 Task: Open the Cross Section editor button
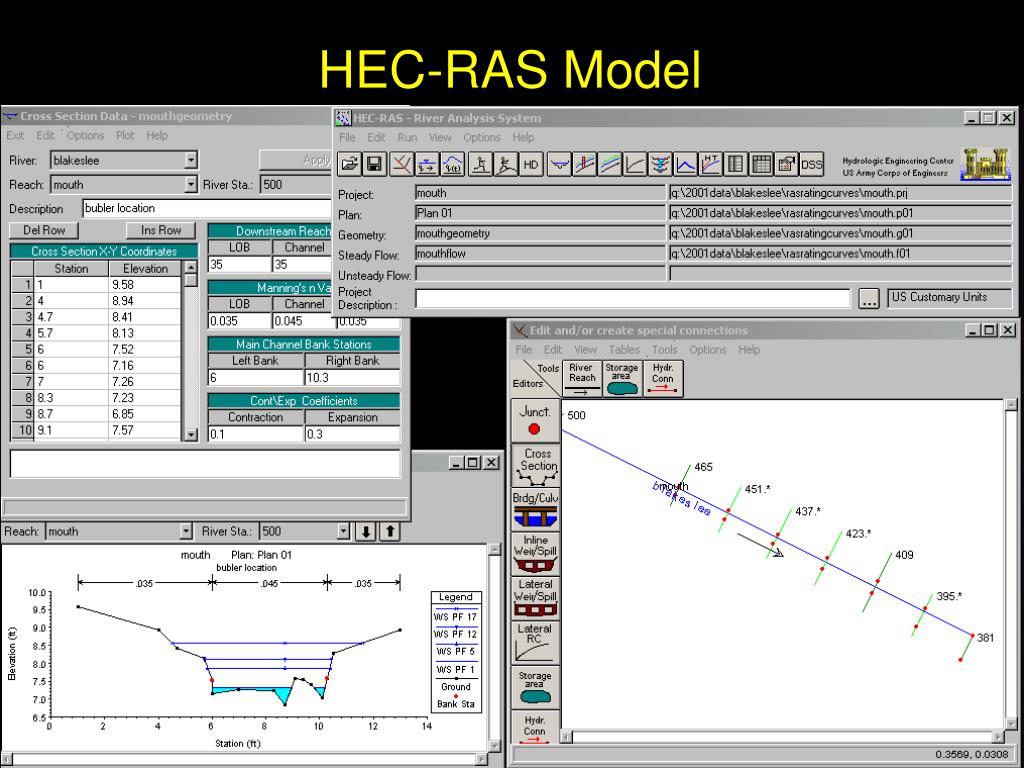coord(535,466)
